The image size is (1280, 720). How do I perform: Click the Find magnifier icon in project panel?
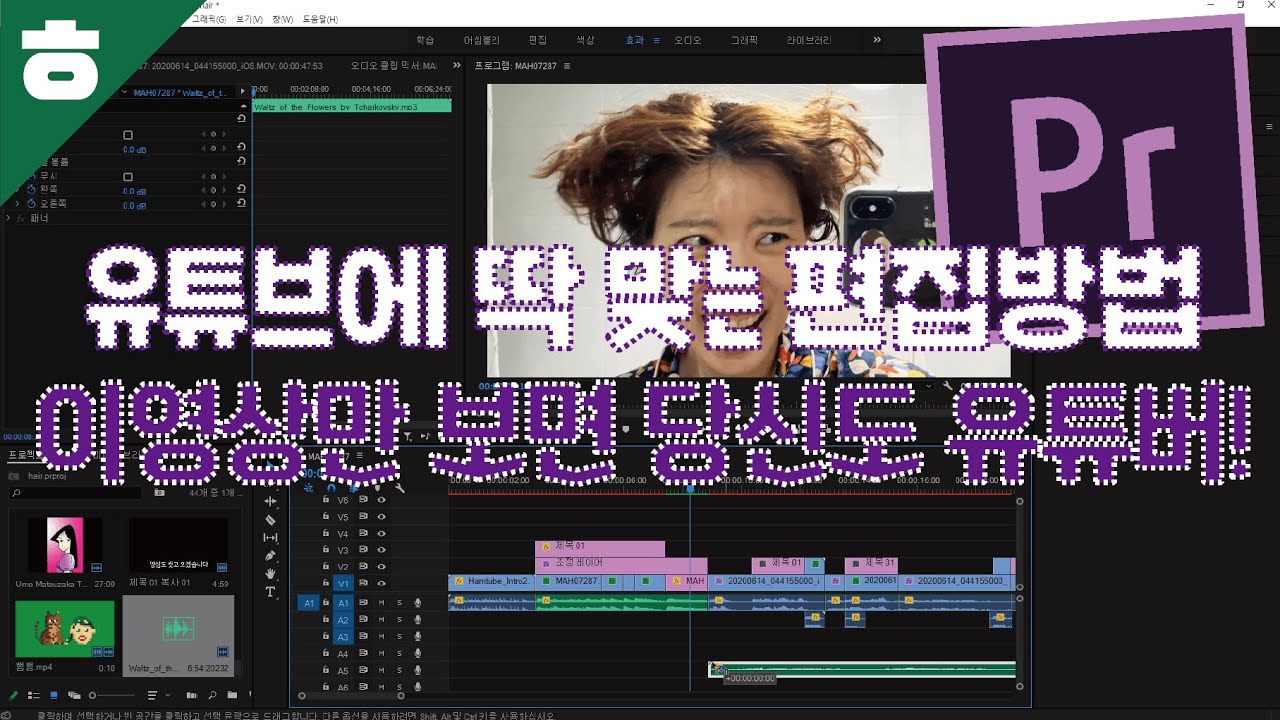(x=213, y=695)
